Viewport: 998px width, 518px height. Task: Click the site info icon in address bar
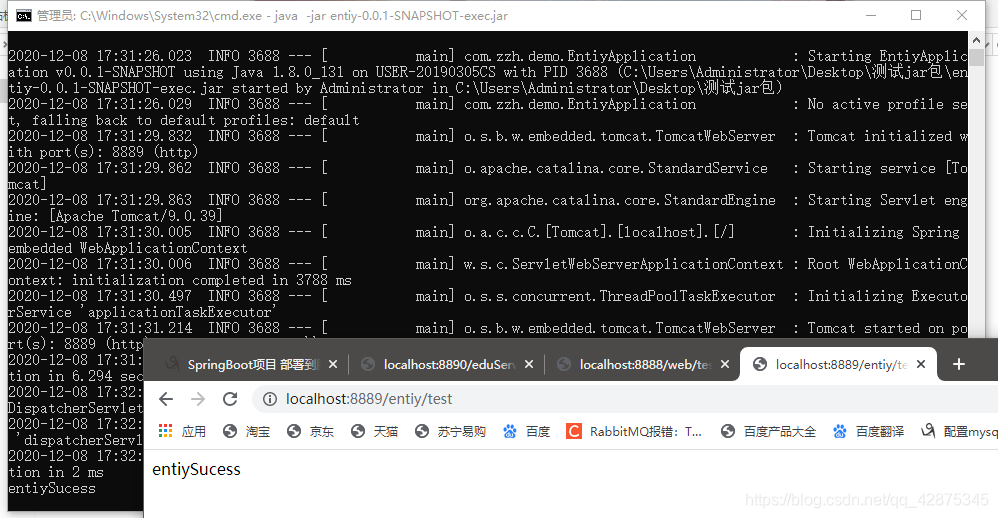pyautogui.click(x=270, y=399)
